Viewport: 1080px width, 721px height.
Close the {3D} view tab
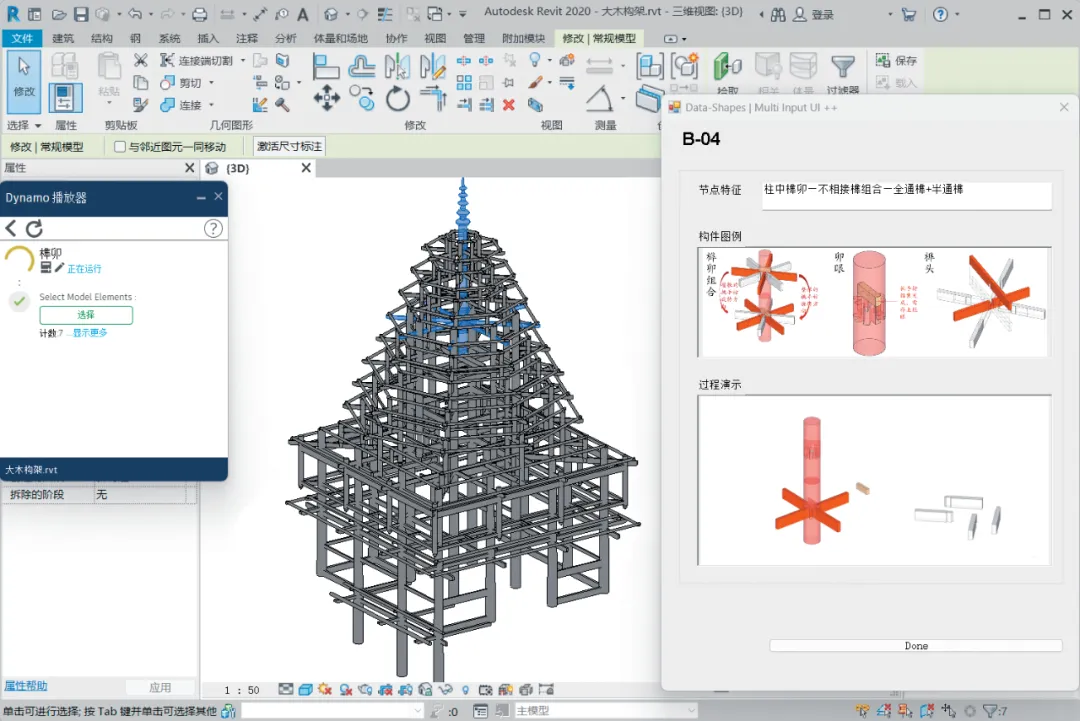coord(307,168)
